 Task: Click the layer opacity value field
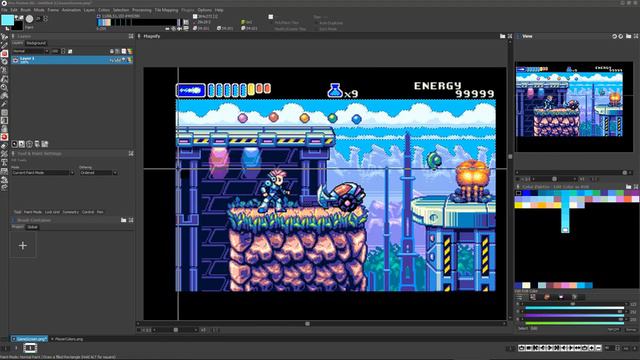(55, 51)
